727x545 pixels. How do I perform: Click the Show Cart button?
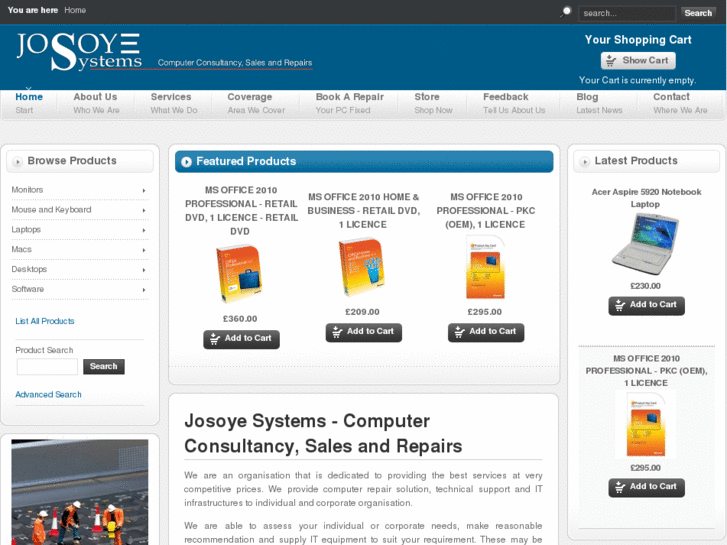pos(638,61)
